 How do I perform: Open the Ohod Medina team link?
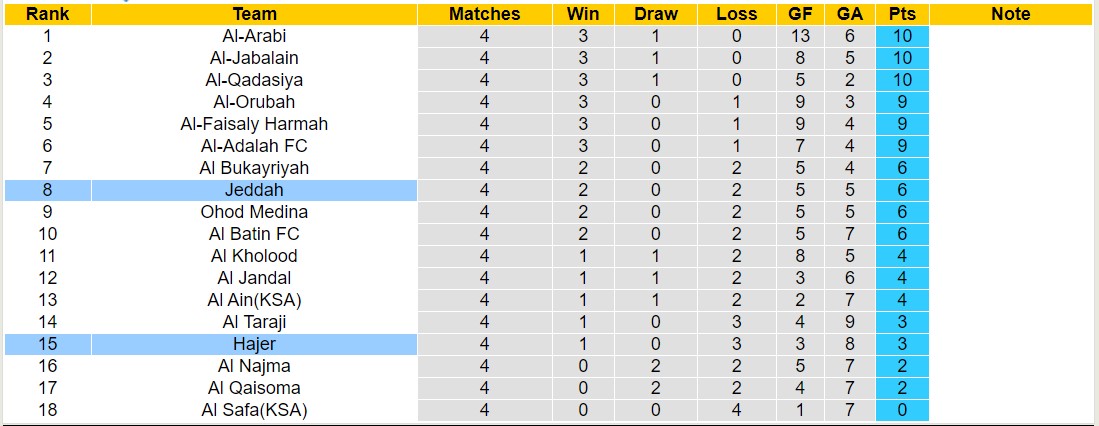tap(254, 212)
